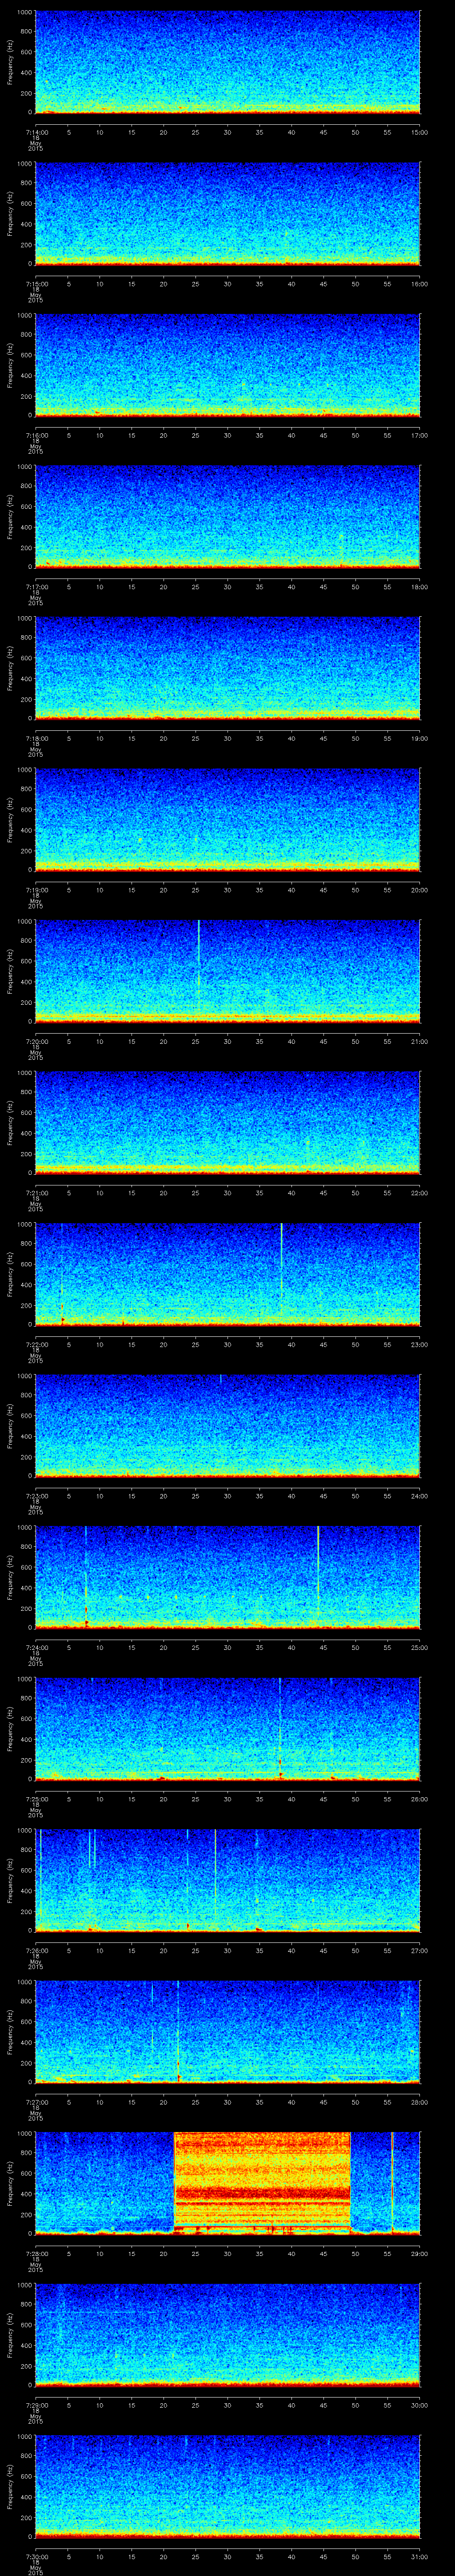
Task: Click the "15:00" end time label
Action: pos(420,132)
